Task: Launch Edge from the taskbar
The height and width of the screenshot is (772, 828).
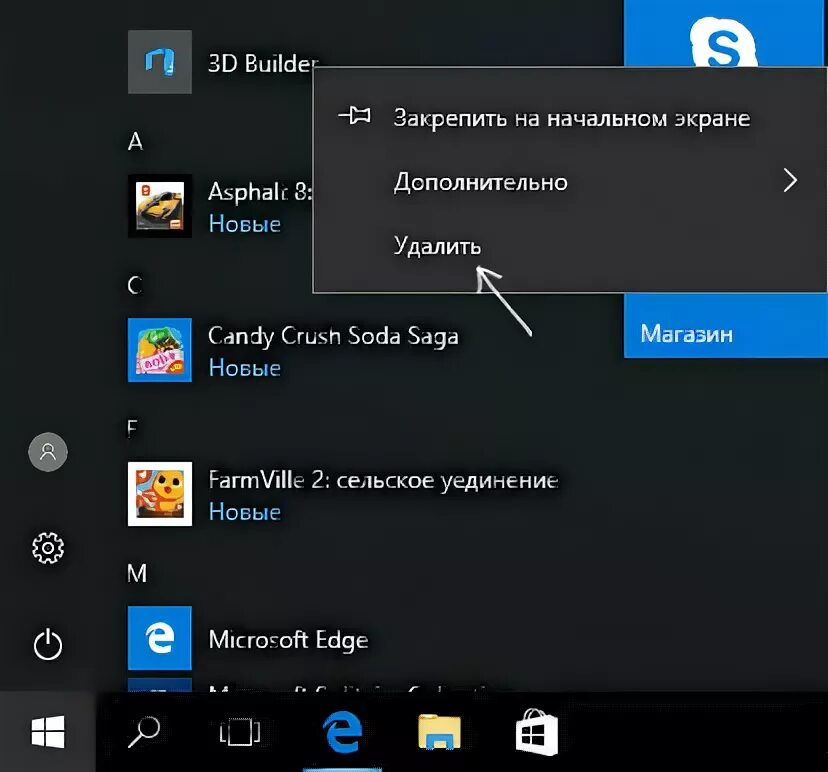Action: click(x=342, y=732)
